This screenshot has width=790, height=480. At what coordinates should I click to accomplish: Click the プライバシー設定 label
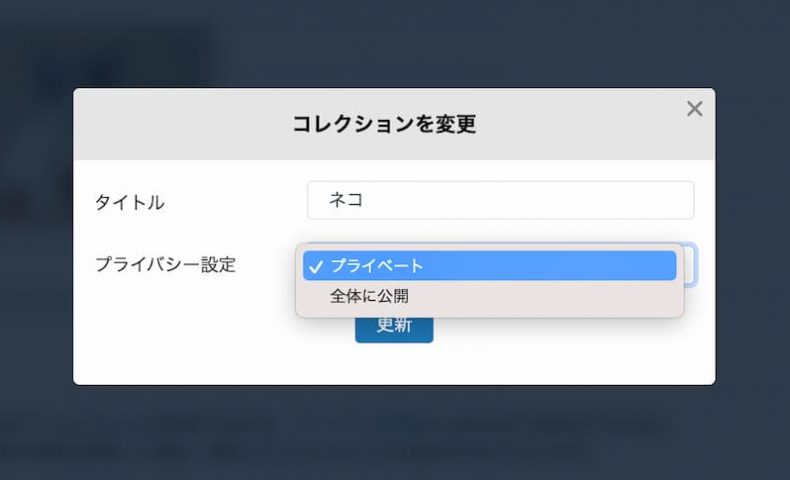pos(165,264)
